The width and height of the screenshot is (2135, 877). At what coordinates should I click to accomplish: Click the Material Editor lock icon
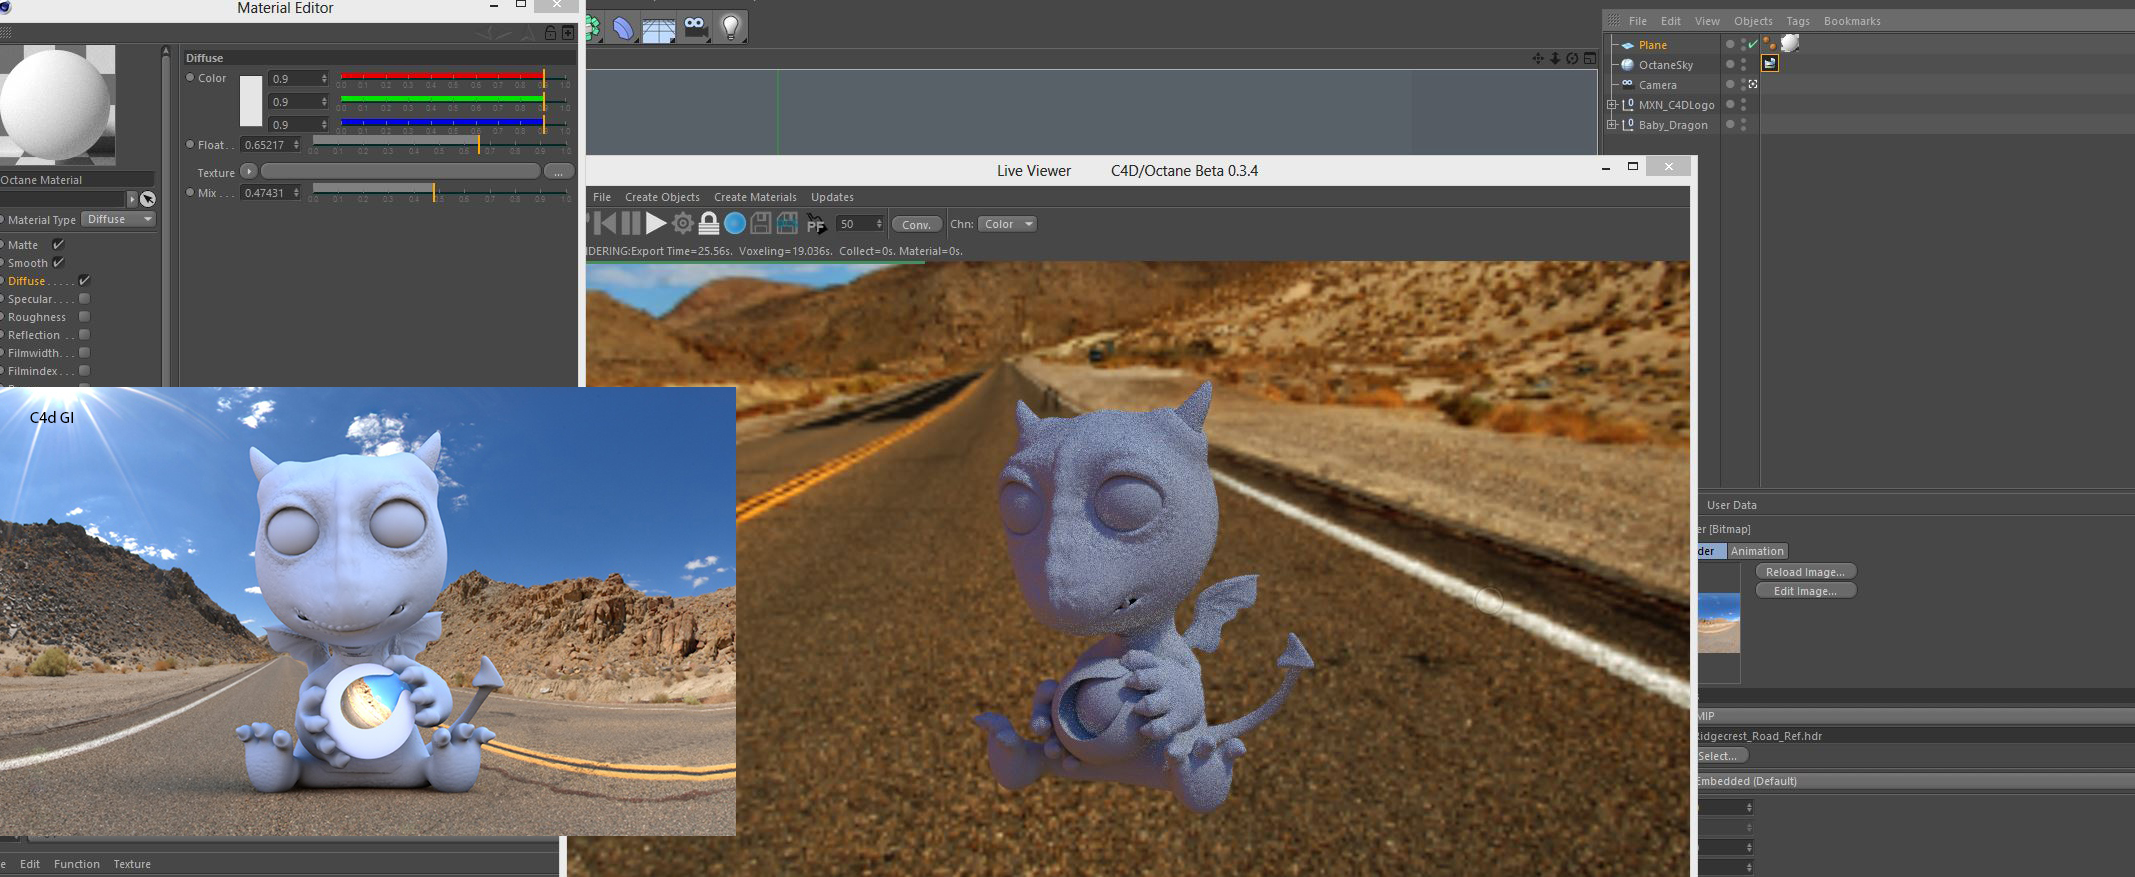pos(550,33)
